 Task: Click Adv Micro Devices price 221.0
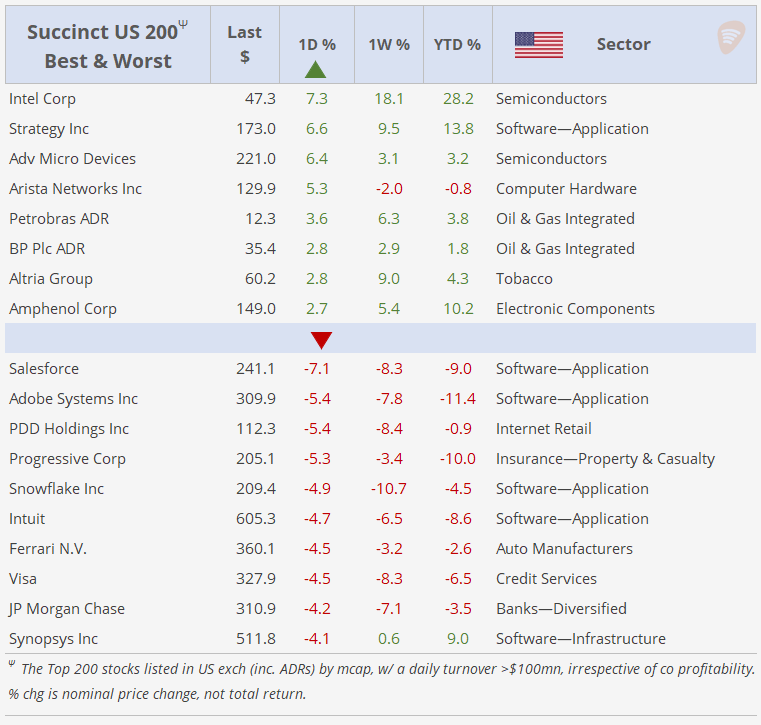point(256,159)
